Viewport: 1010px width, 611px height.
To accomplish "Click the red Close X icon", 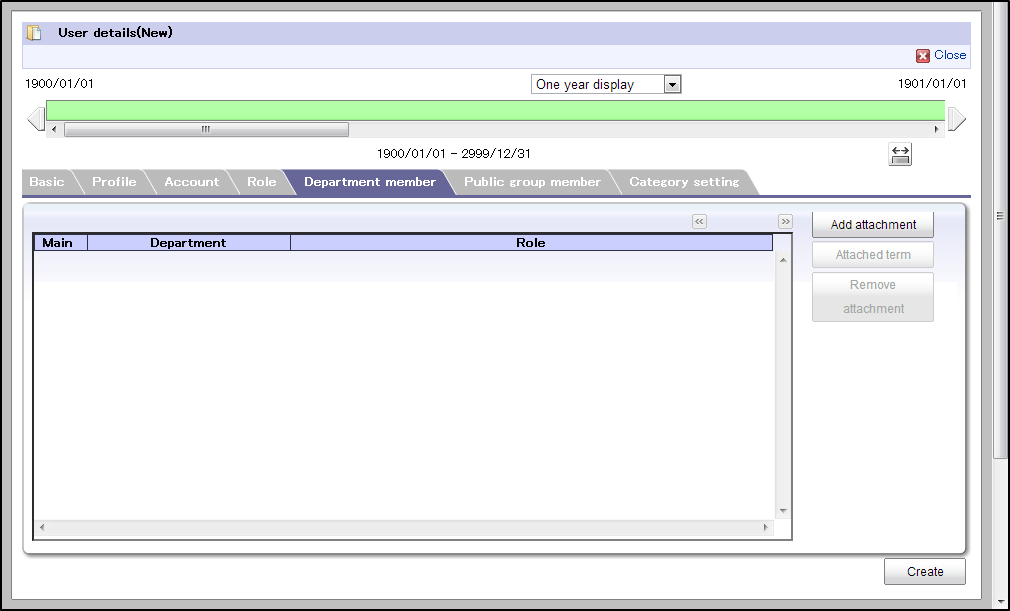I will [x=922, y=56].
